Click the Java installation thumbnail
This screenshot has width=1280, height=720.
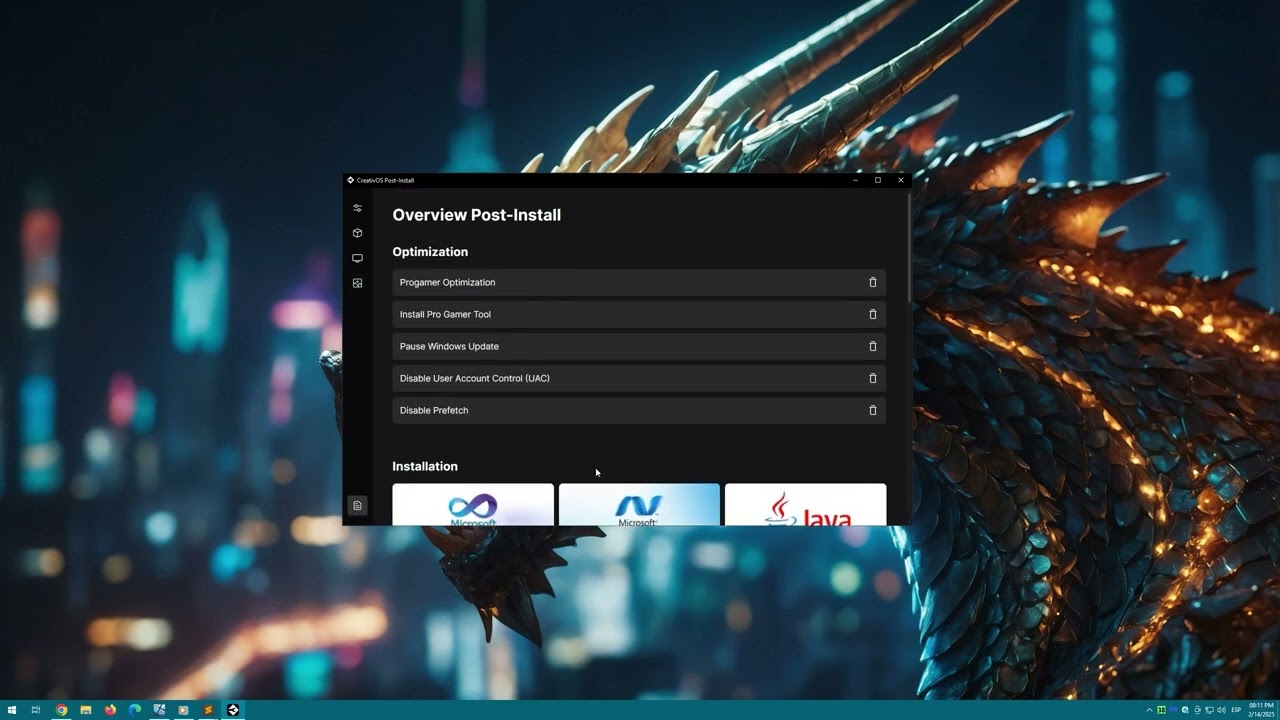(805, 505)
